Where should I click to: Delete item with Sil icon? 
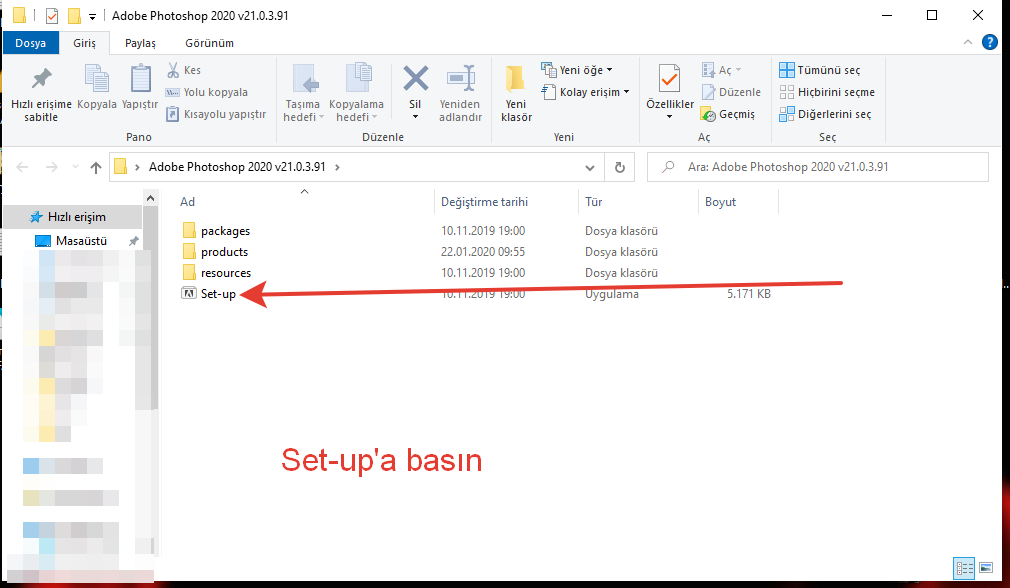[x=415, y=80]
